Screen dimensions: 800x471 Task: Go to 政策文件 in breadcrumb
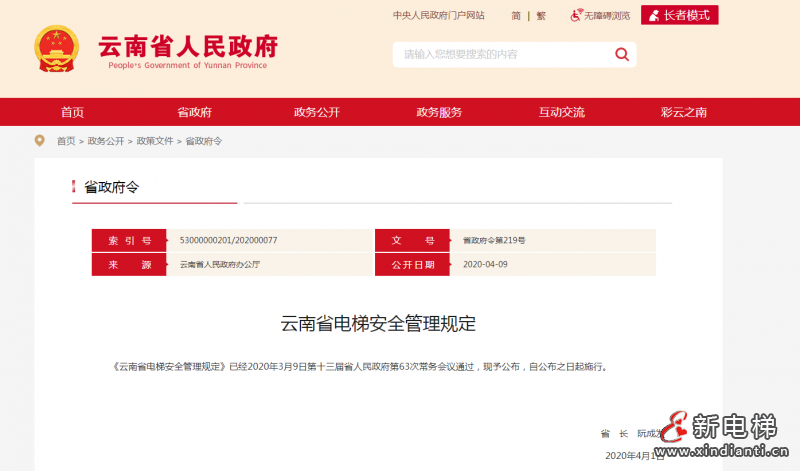pyautogui.click(x=155, y=141)
